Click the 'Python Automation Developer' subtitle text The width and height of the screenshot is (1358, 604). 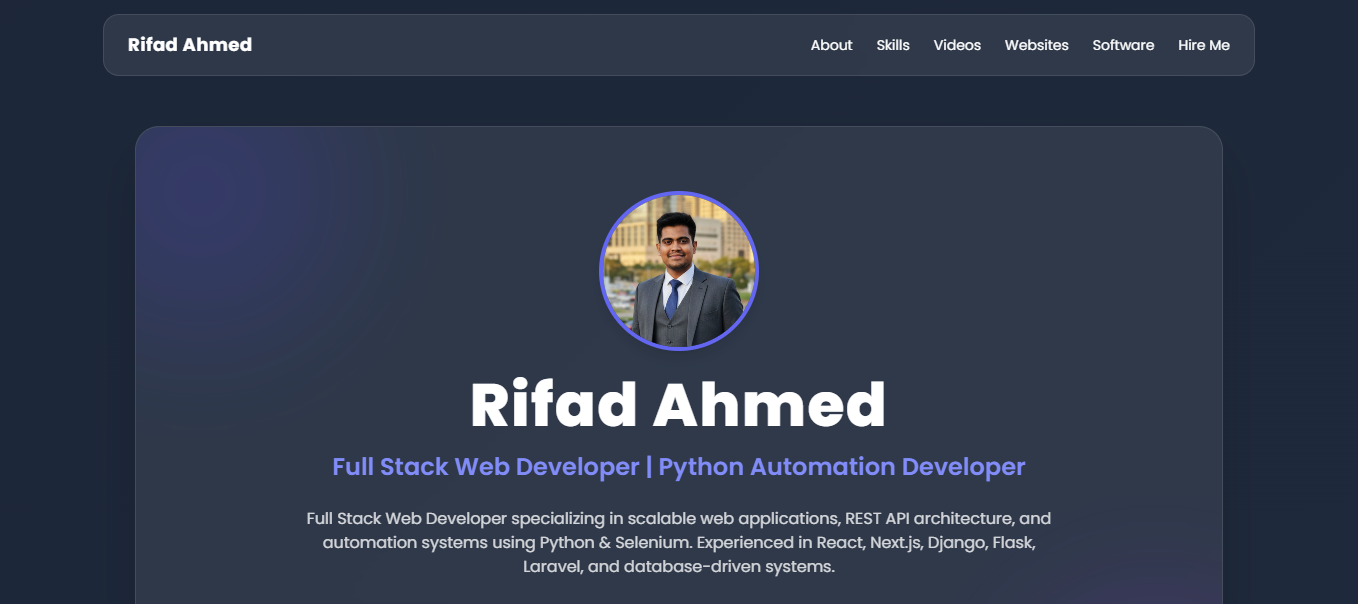[x=841, y=467]
